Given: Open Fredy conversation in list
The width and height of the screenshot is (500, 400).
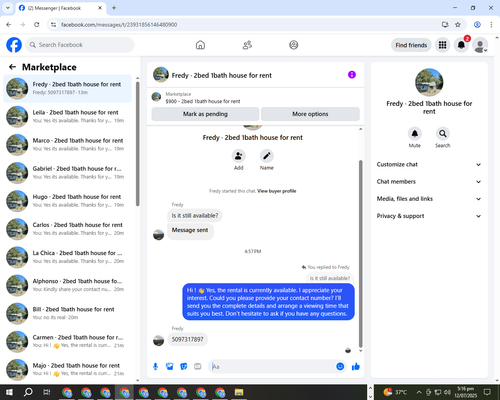Looking at the screenshot, I should click(x=67, y=89).
